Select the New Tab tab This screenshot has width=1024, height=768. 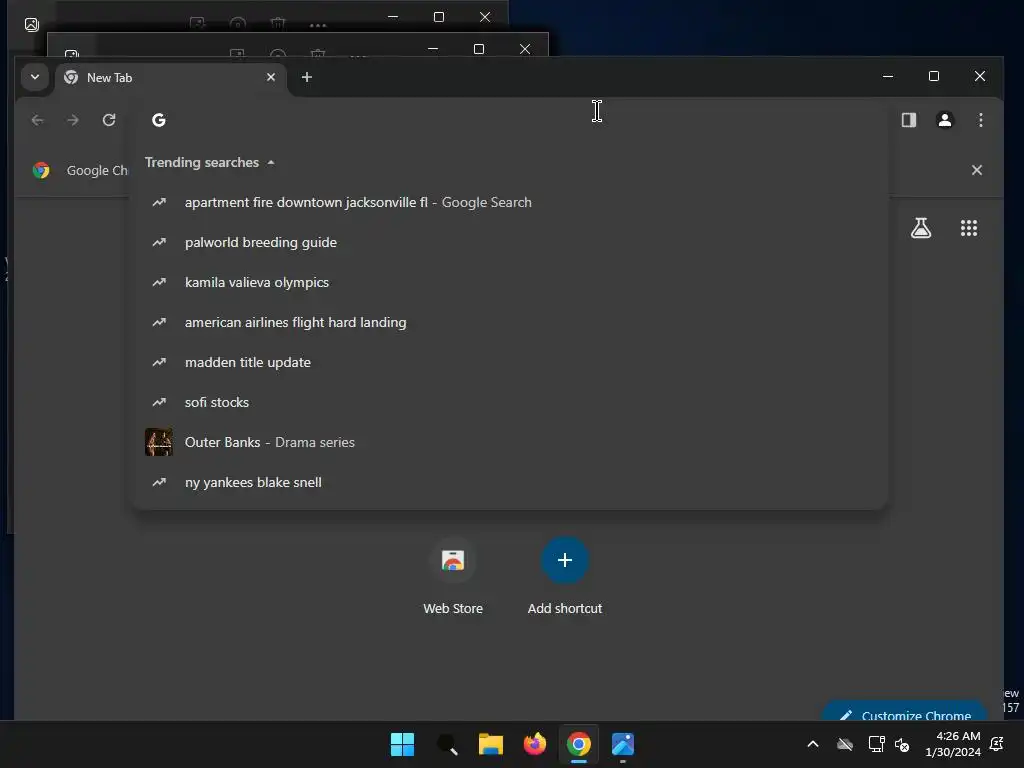click(x=171, y=78)
